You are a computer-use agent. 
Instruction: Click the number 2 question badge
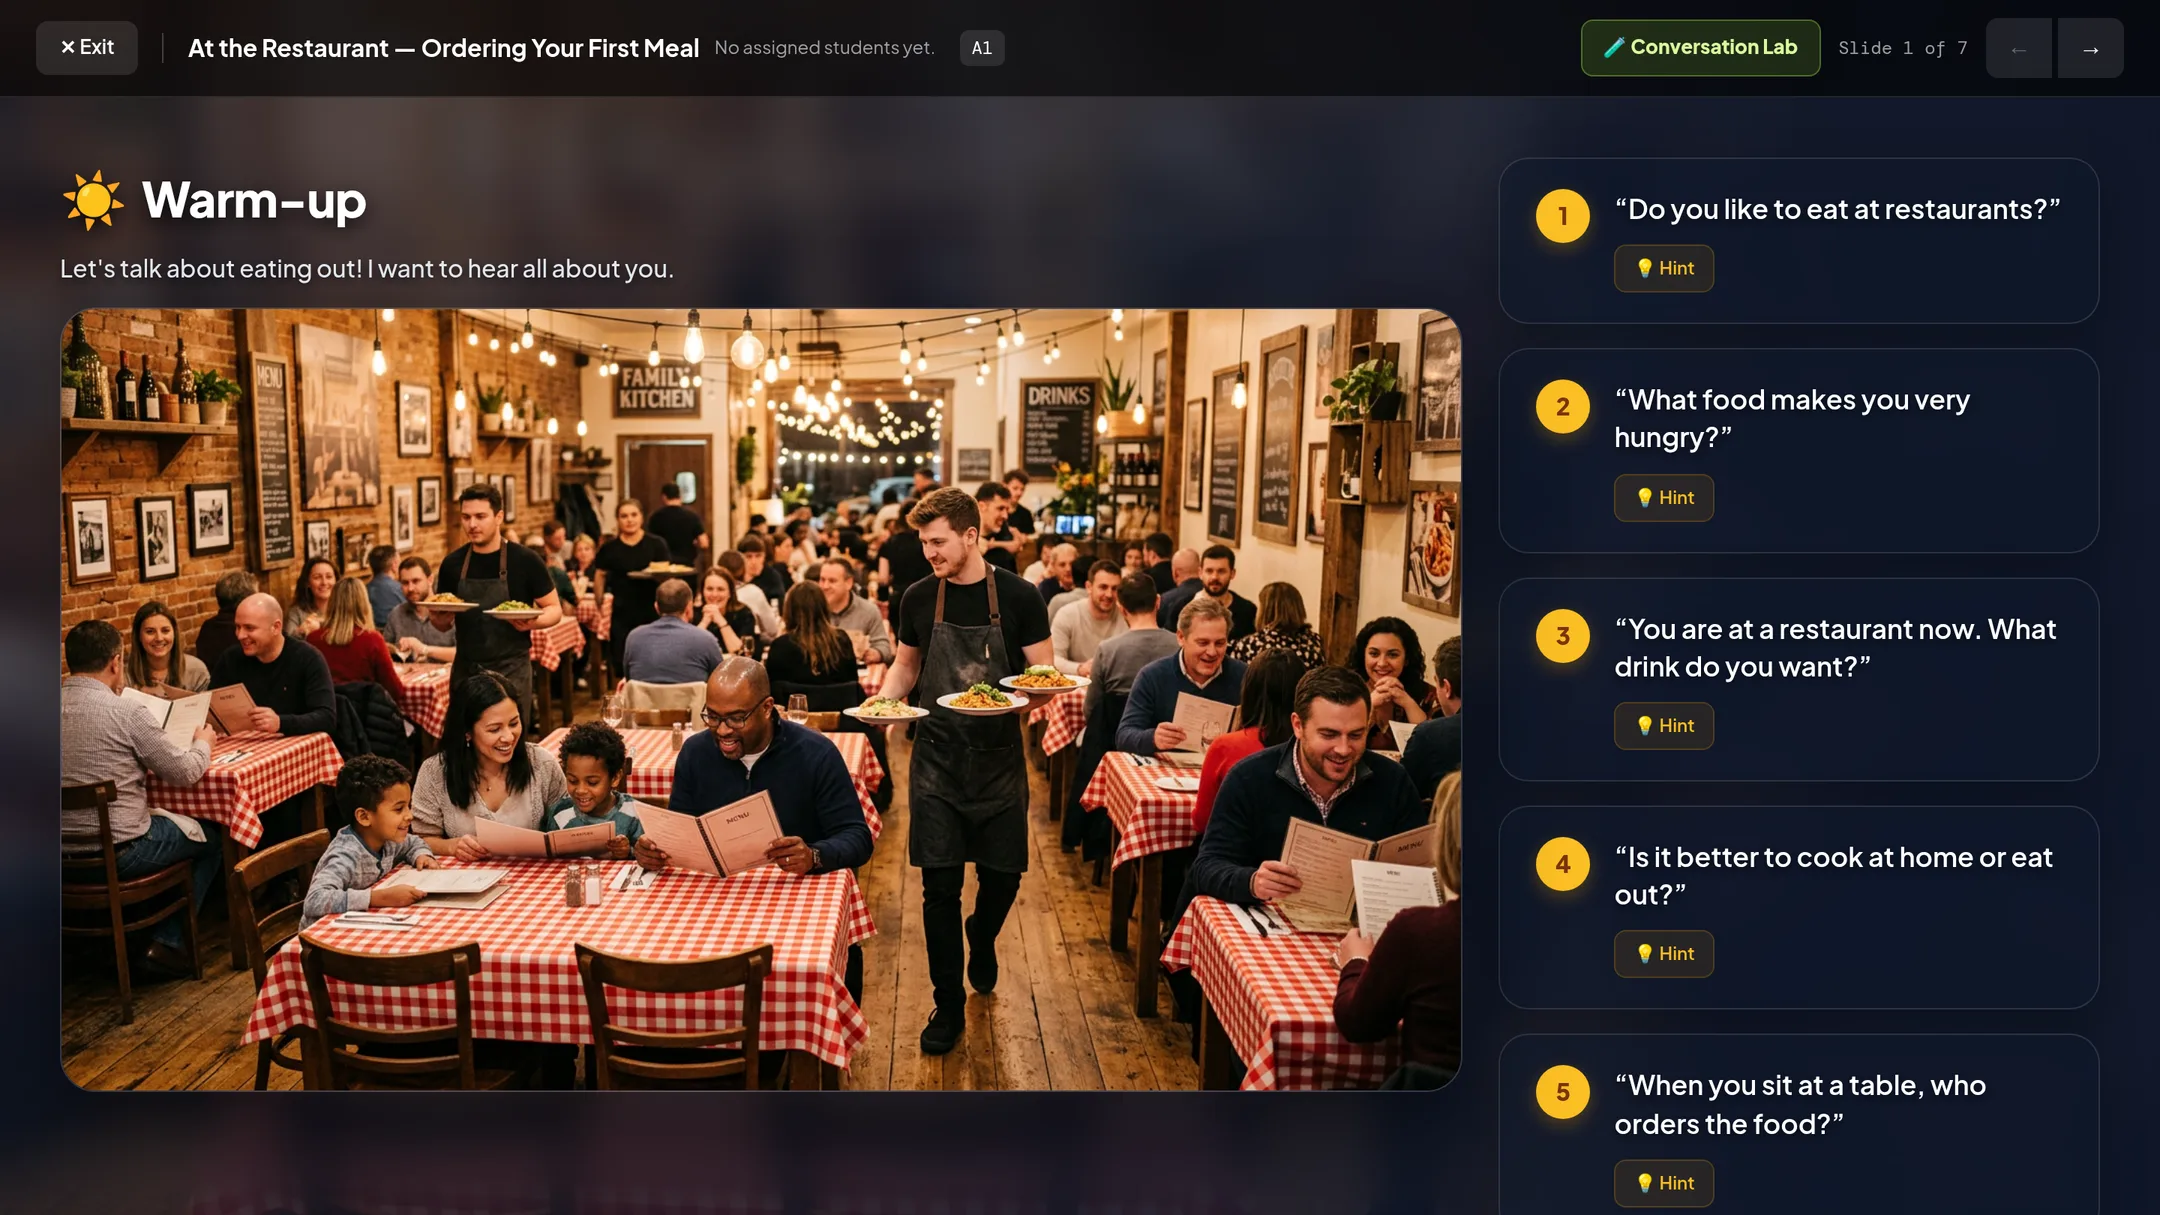[x=1563, y=407]
